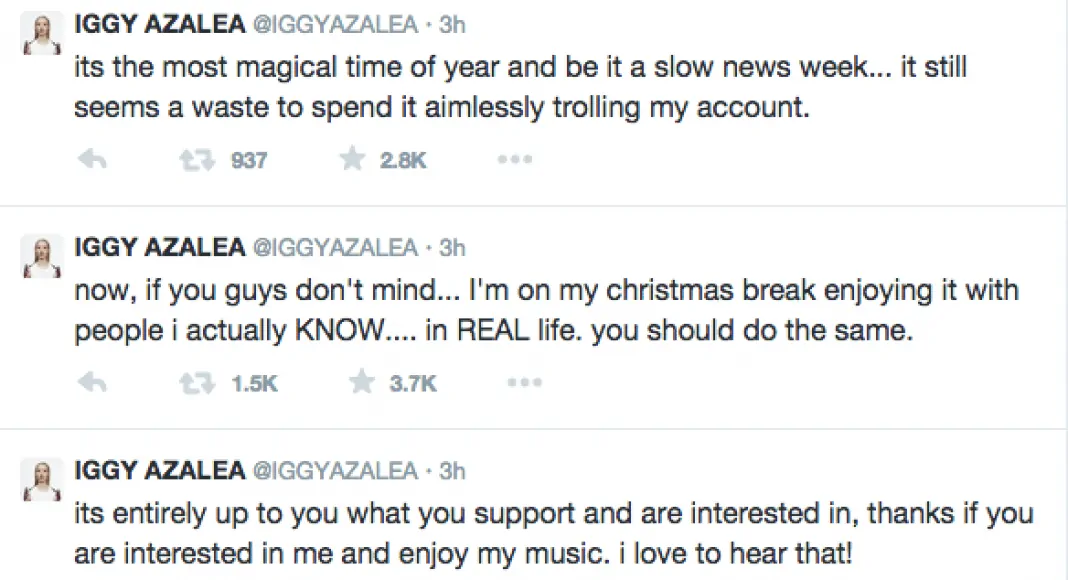Reply to the christmas break tweet

[91, 382]
